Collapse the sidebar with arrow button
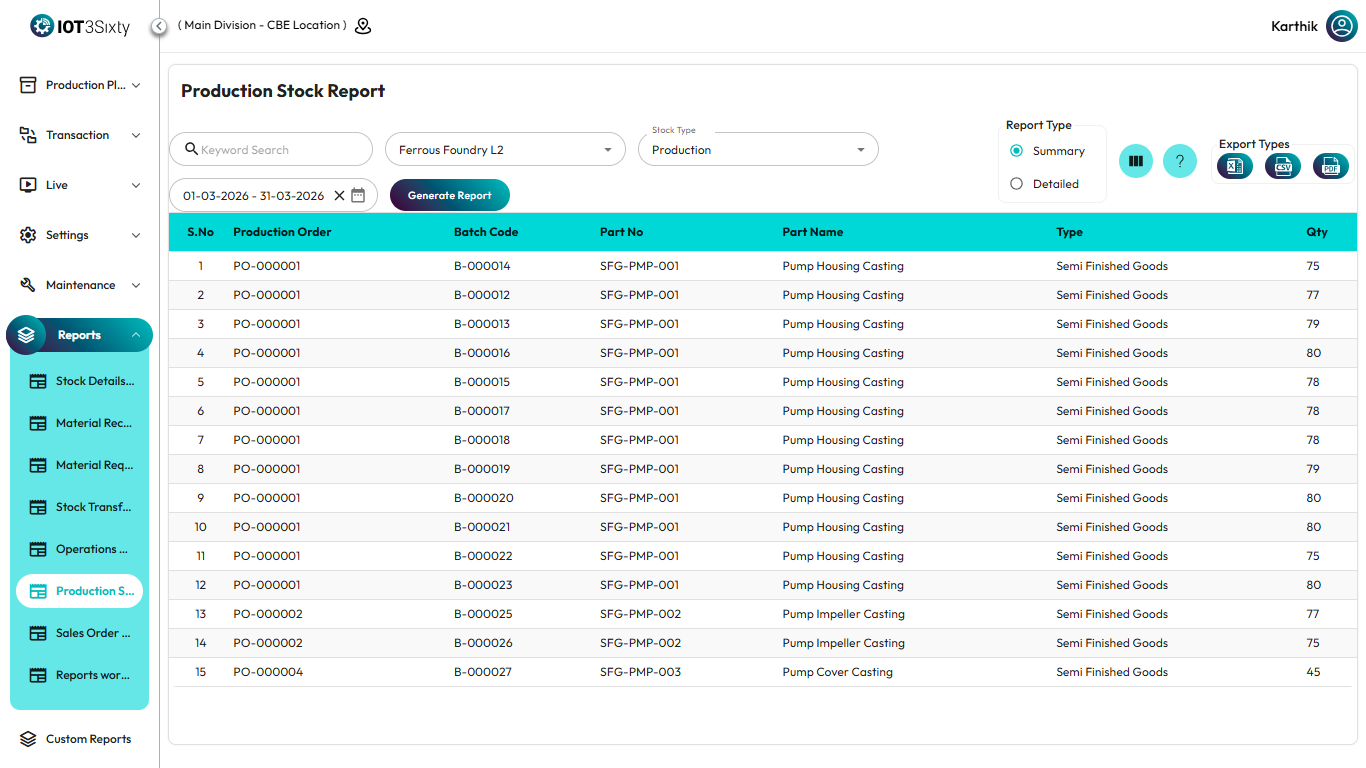This screenshot has width=1366, height=768. coord(159,26)
